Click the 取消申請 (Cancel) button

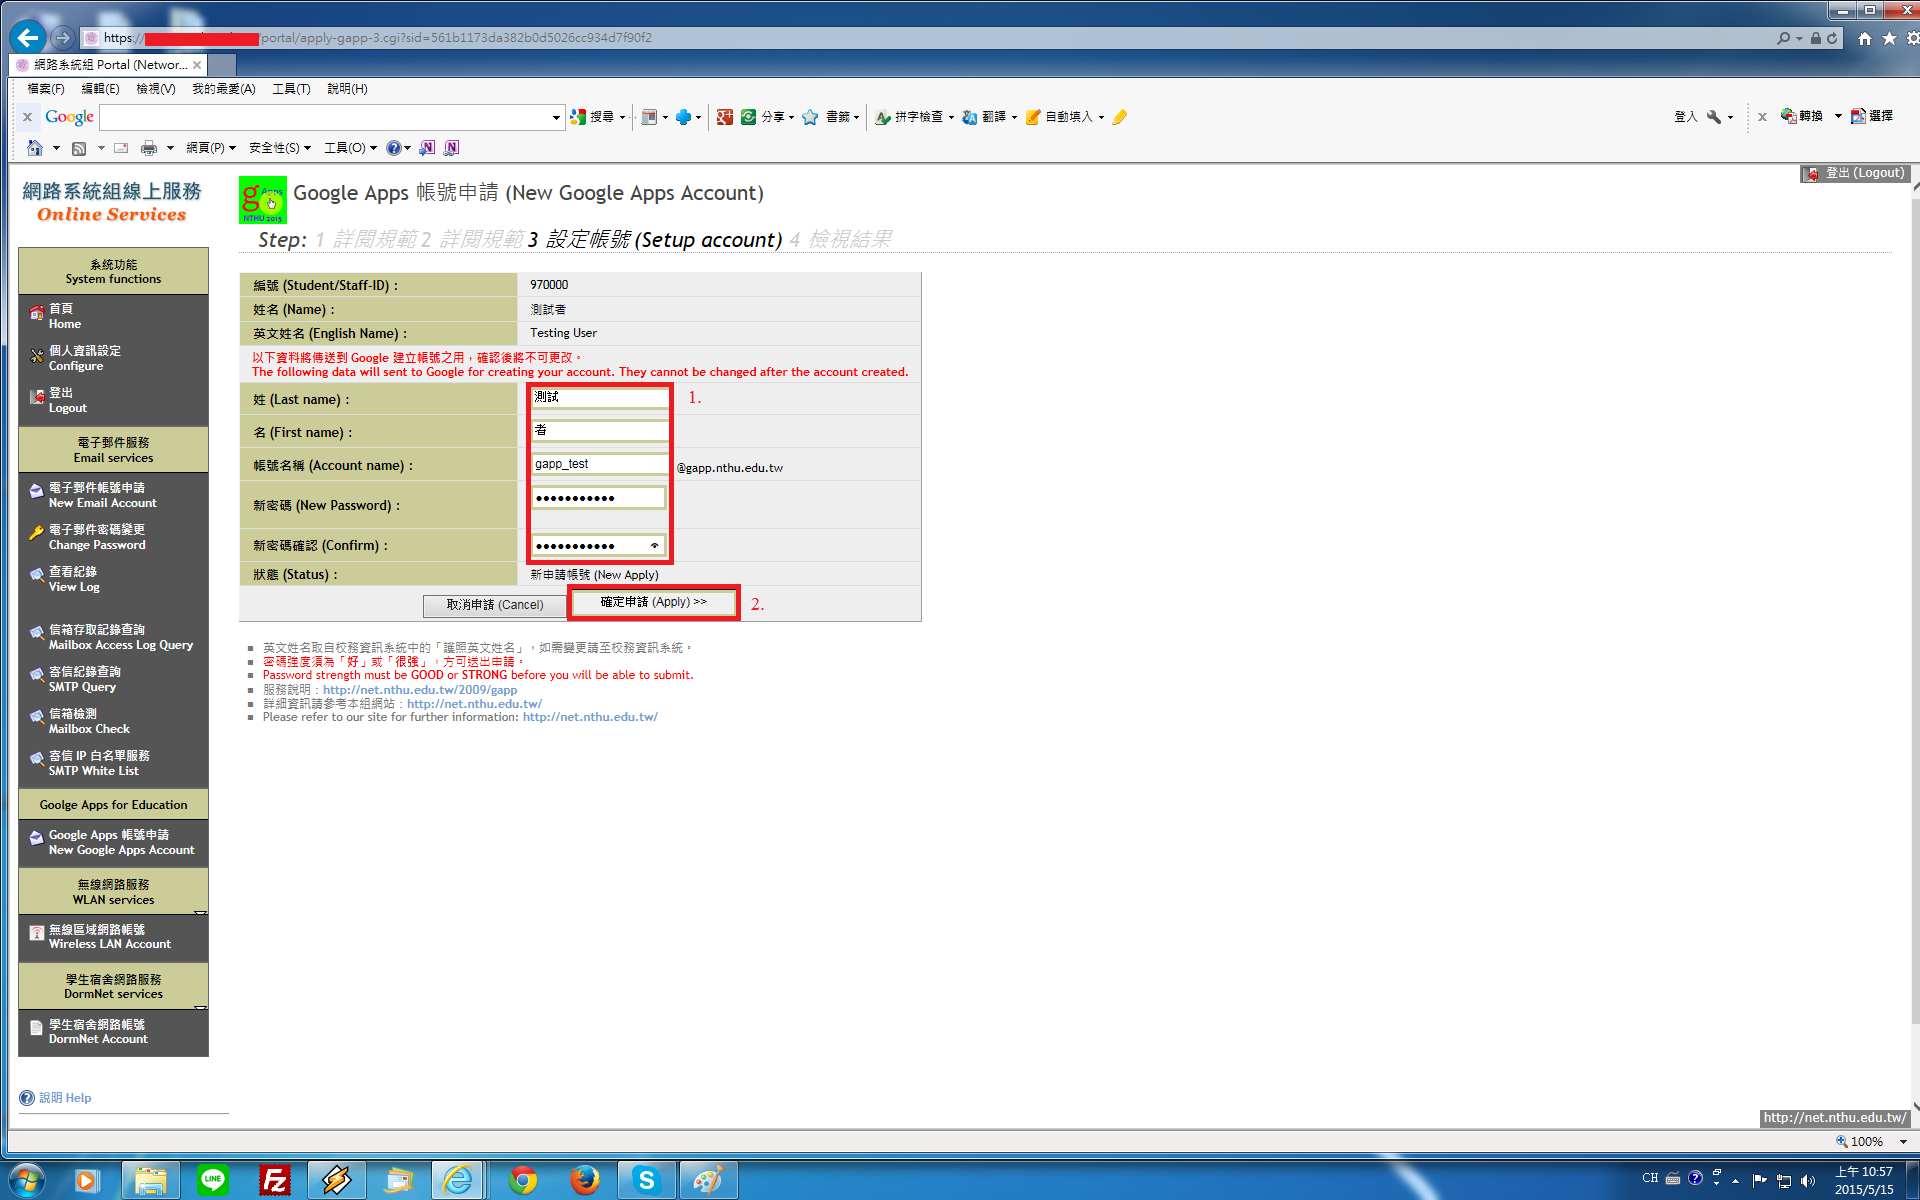494,605
